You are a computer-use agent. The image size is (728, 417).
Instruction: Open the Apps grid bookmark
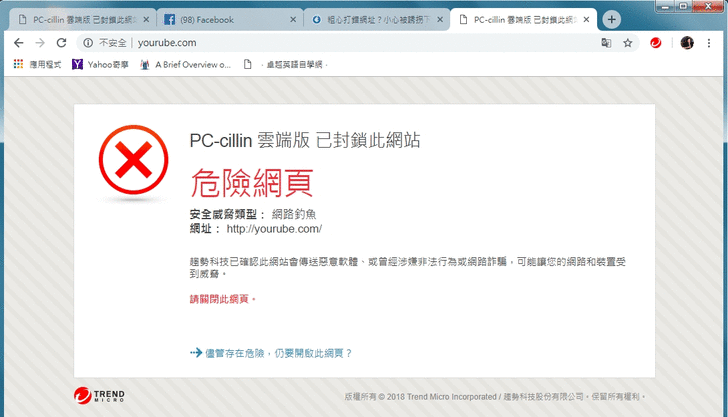(37, 65)
